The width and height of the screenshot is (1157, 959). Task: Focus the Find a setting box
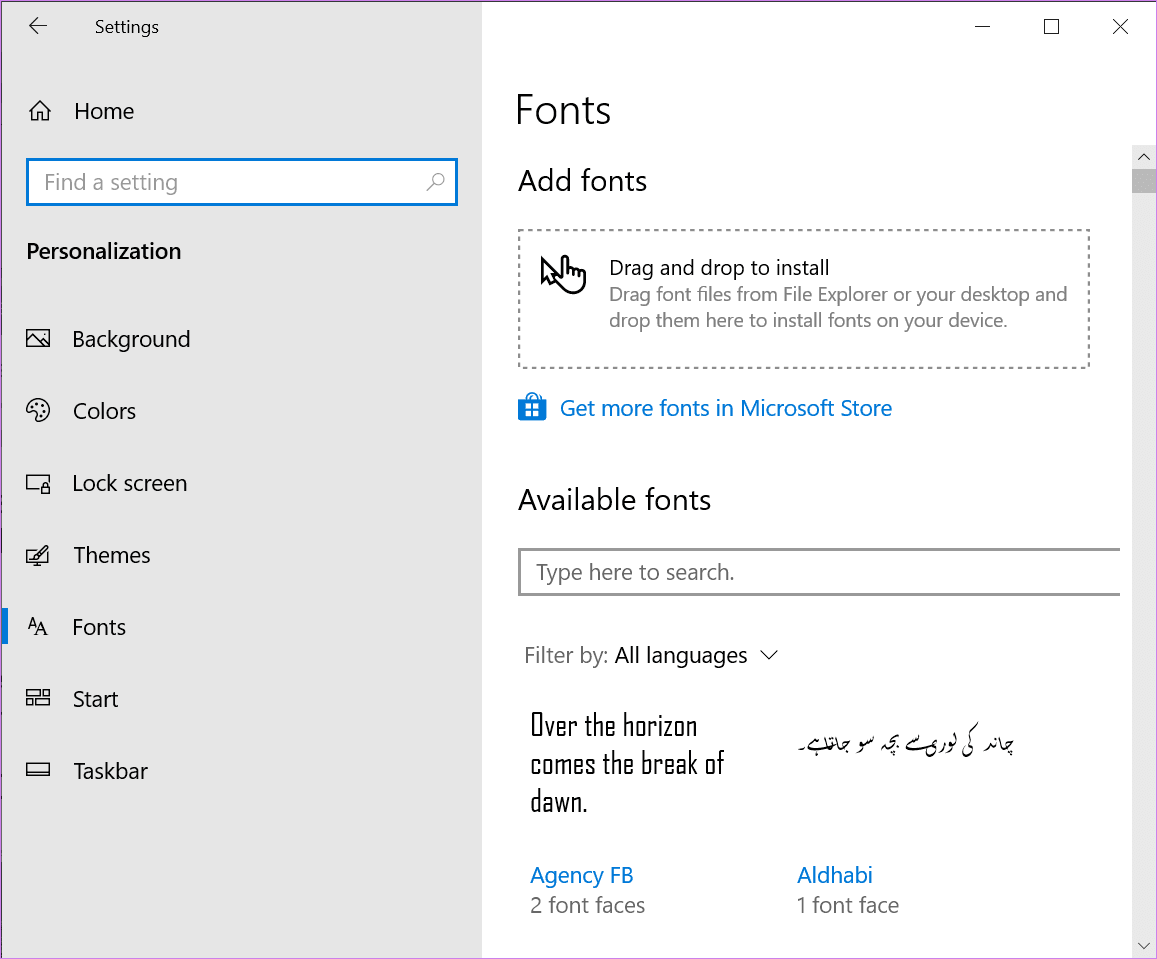click(x=242, y=182)
